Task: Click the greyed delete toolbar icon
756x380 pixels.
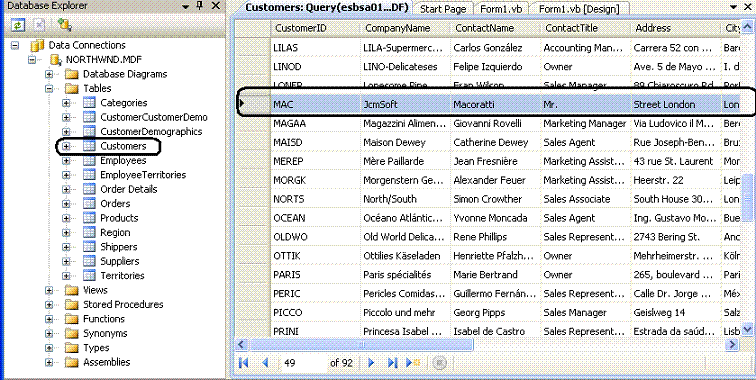Action: pyautogui.click(x=40, y=25)
